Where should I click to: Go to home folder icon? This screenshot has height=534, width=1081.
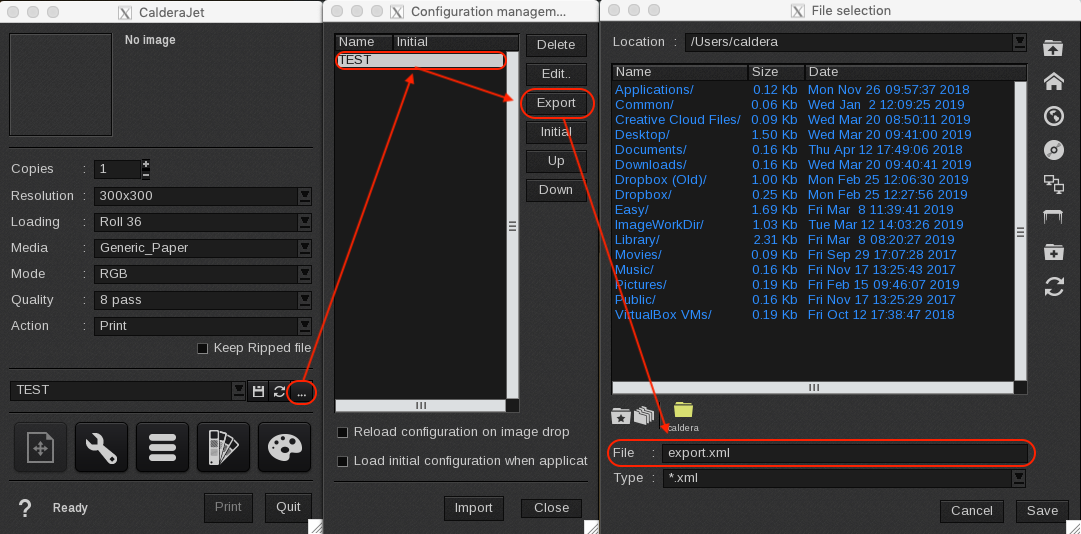click(x=1053, y=82)
